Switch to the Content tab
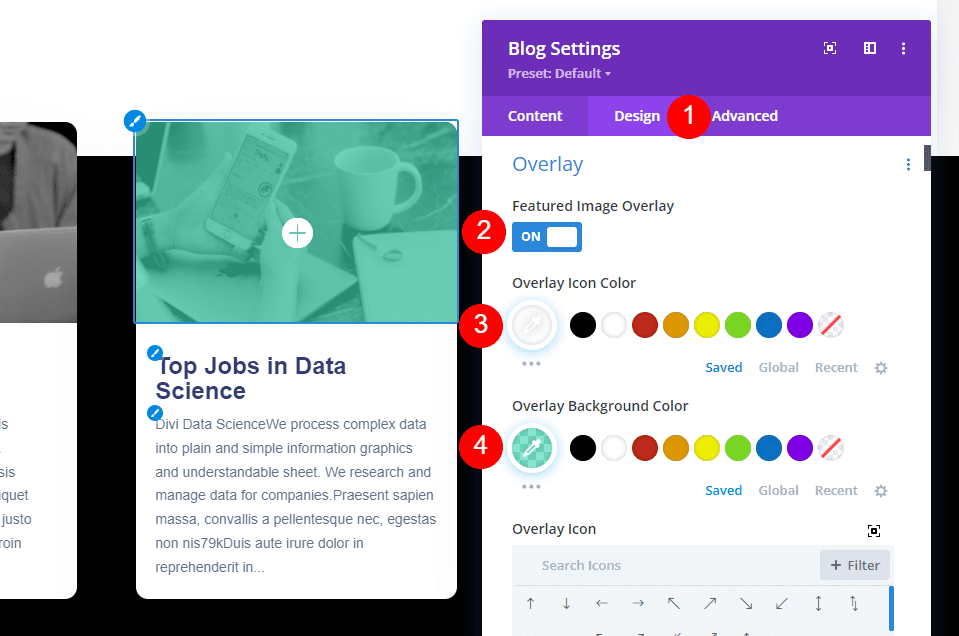The width and height of the screenshot is (959, 636). 535,115
